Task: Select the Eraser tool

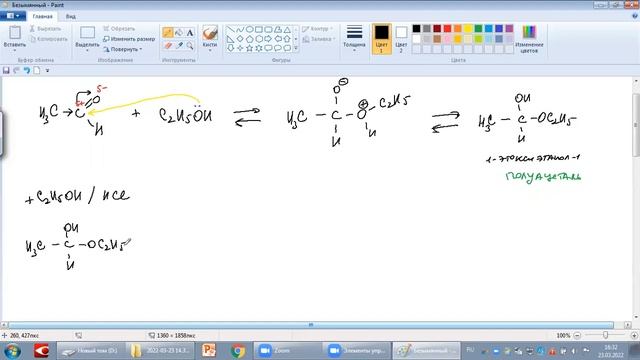Action: coord(168,46)
